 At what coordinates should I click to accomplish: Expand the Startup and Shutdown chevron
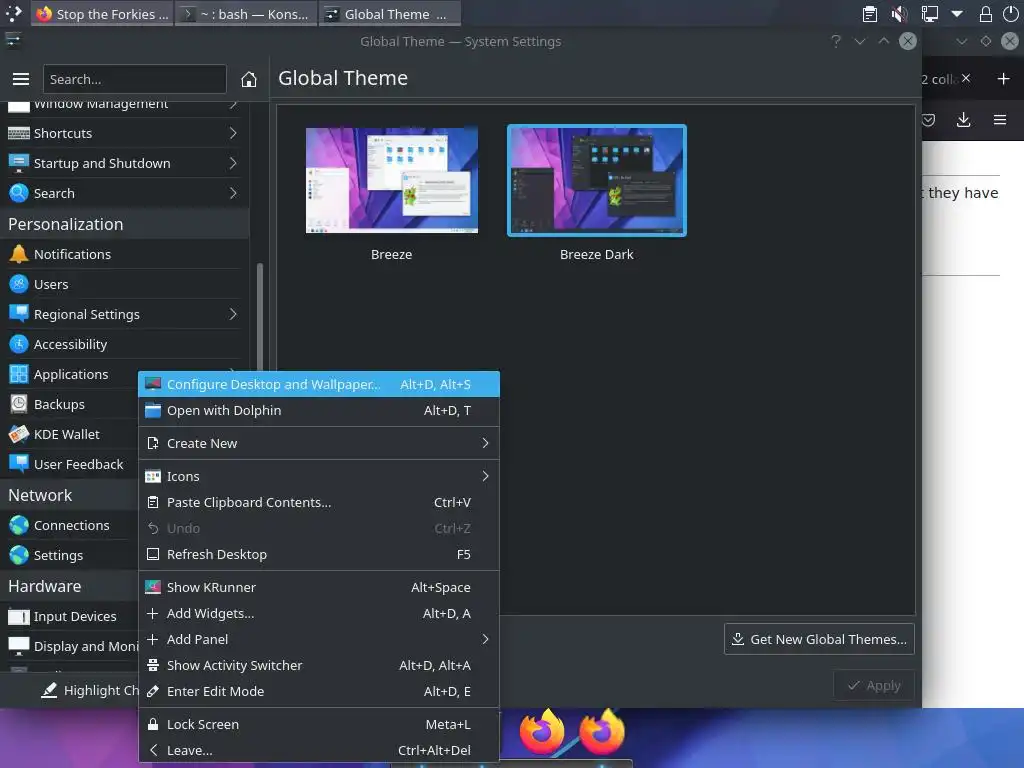(233, 163)
